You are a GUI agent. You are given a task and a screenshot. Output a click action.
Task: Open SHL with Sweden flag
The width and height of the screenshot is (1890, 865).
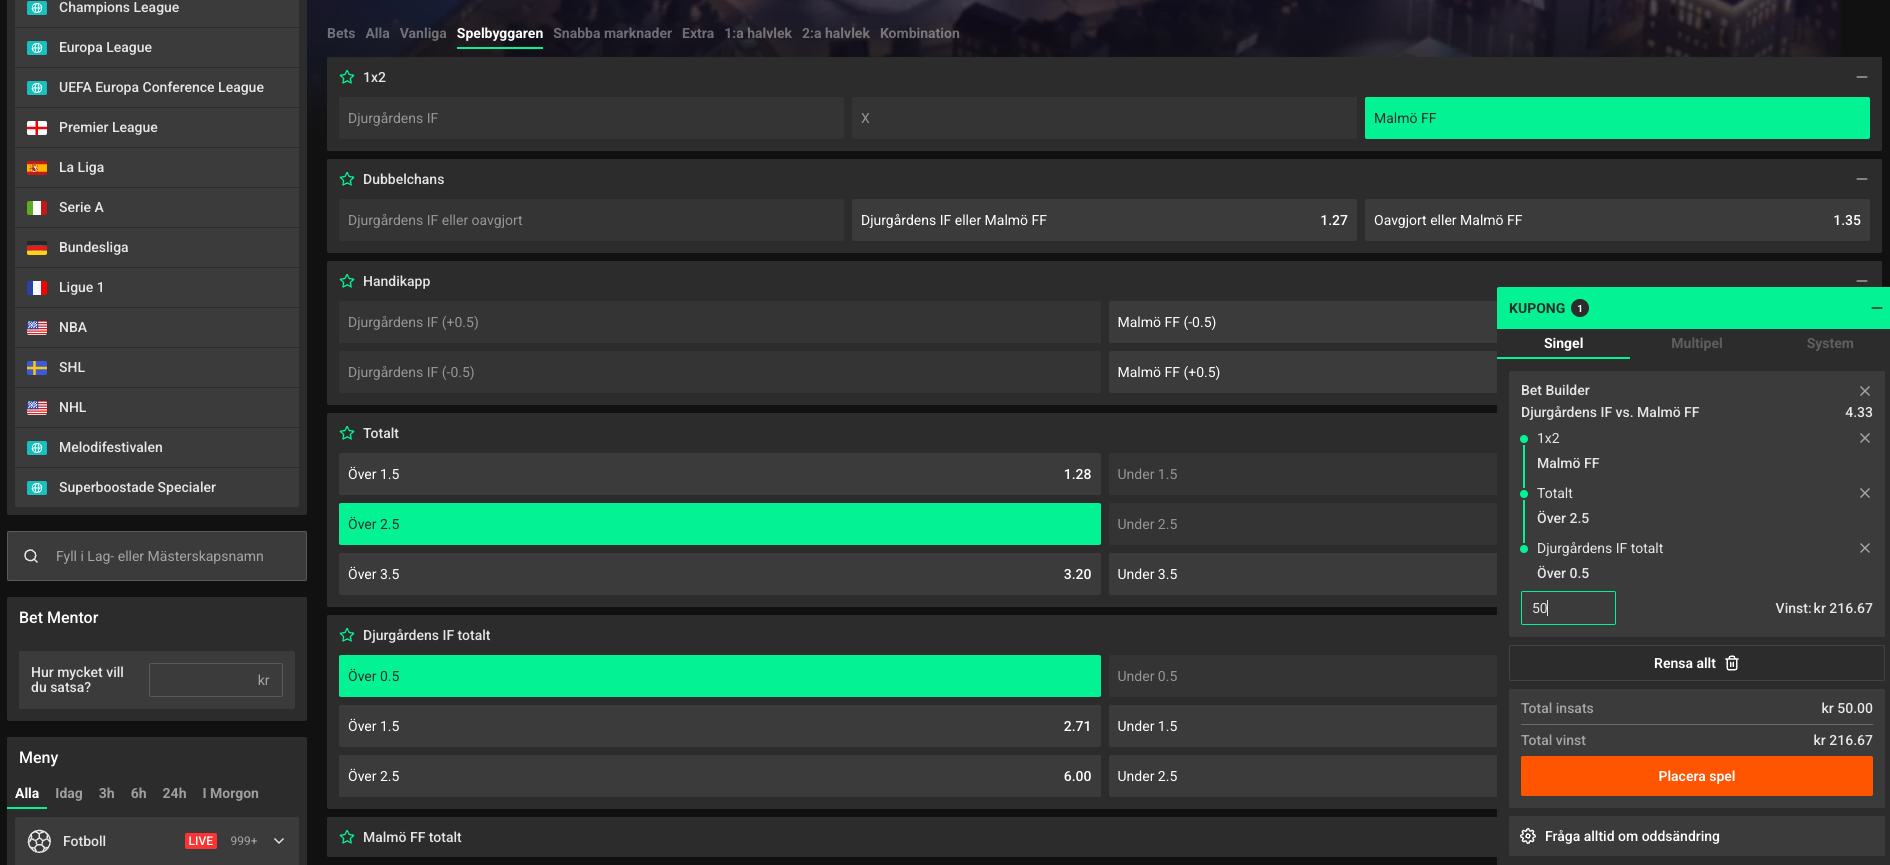click(157, 367)
